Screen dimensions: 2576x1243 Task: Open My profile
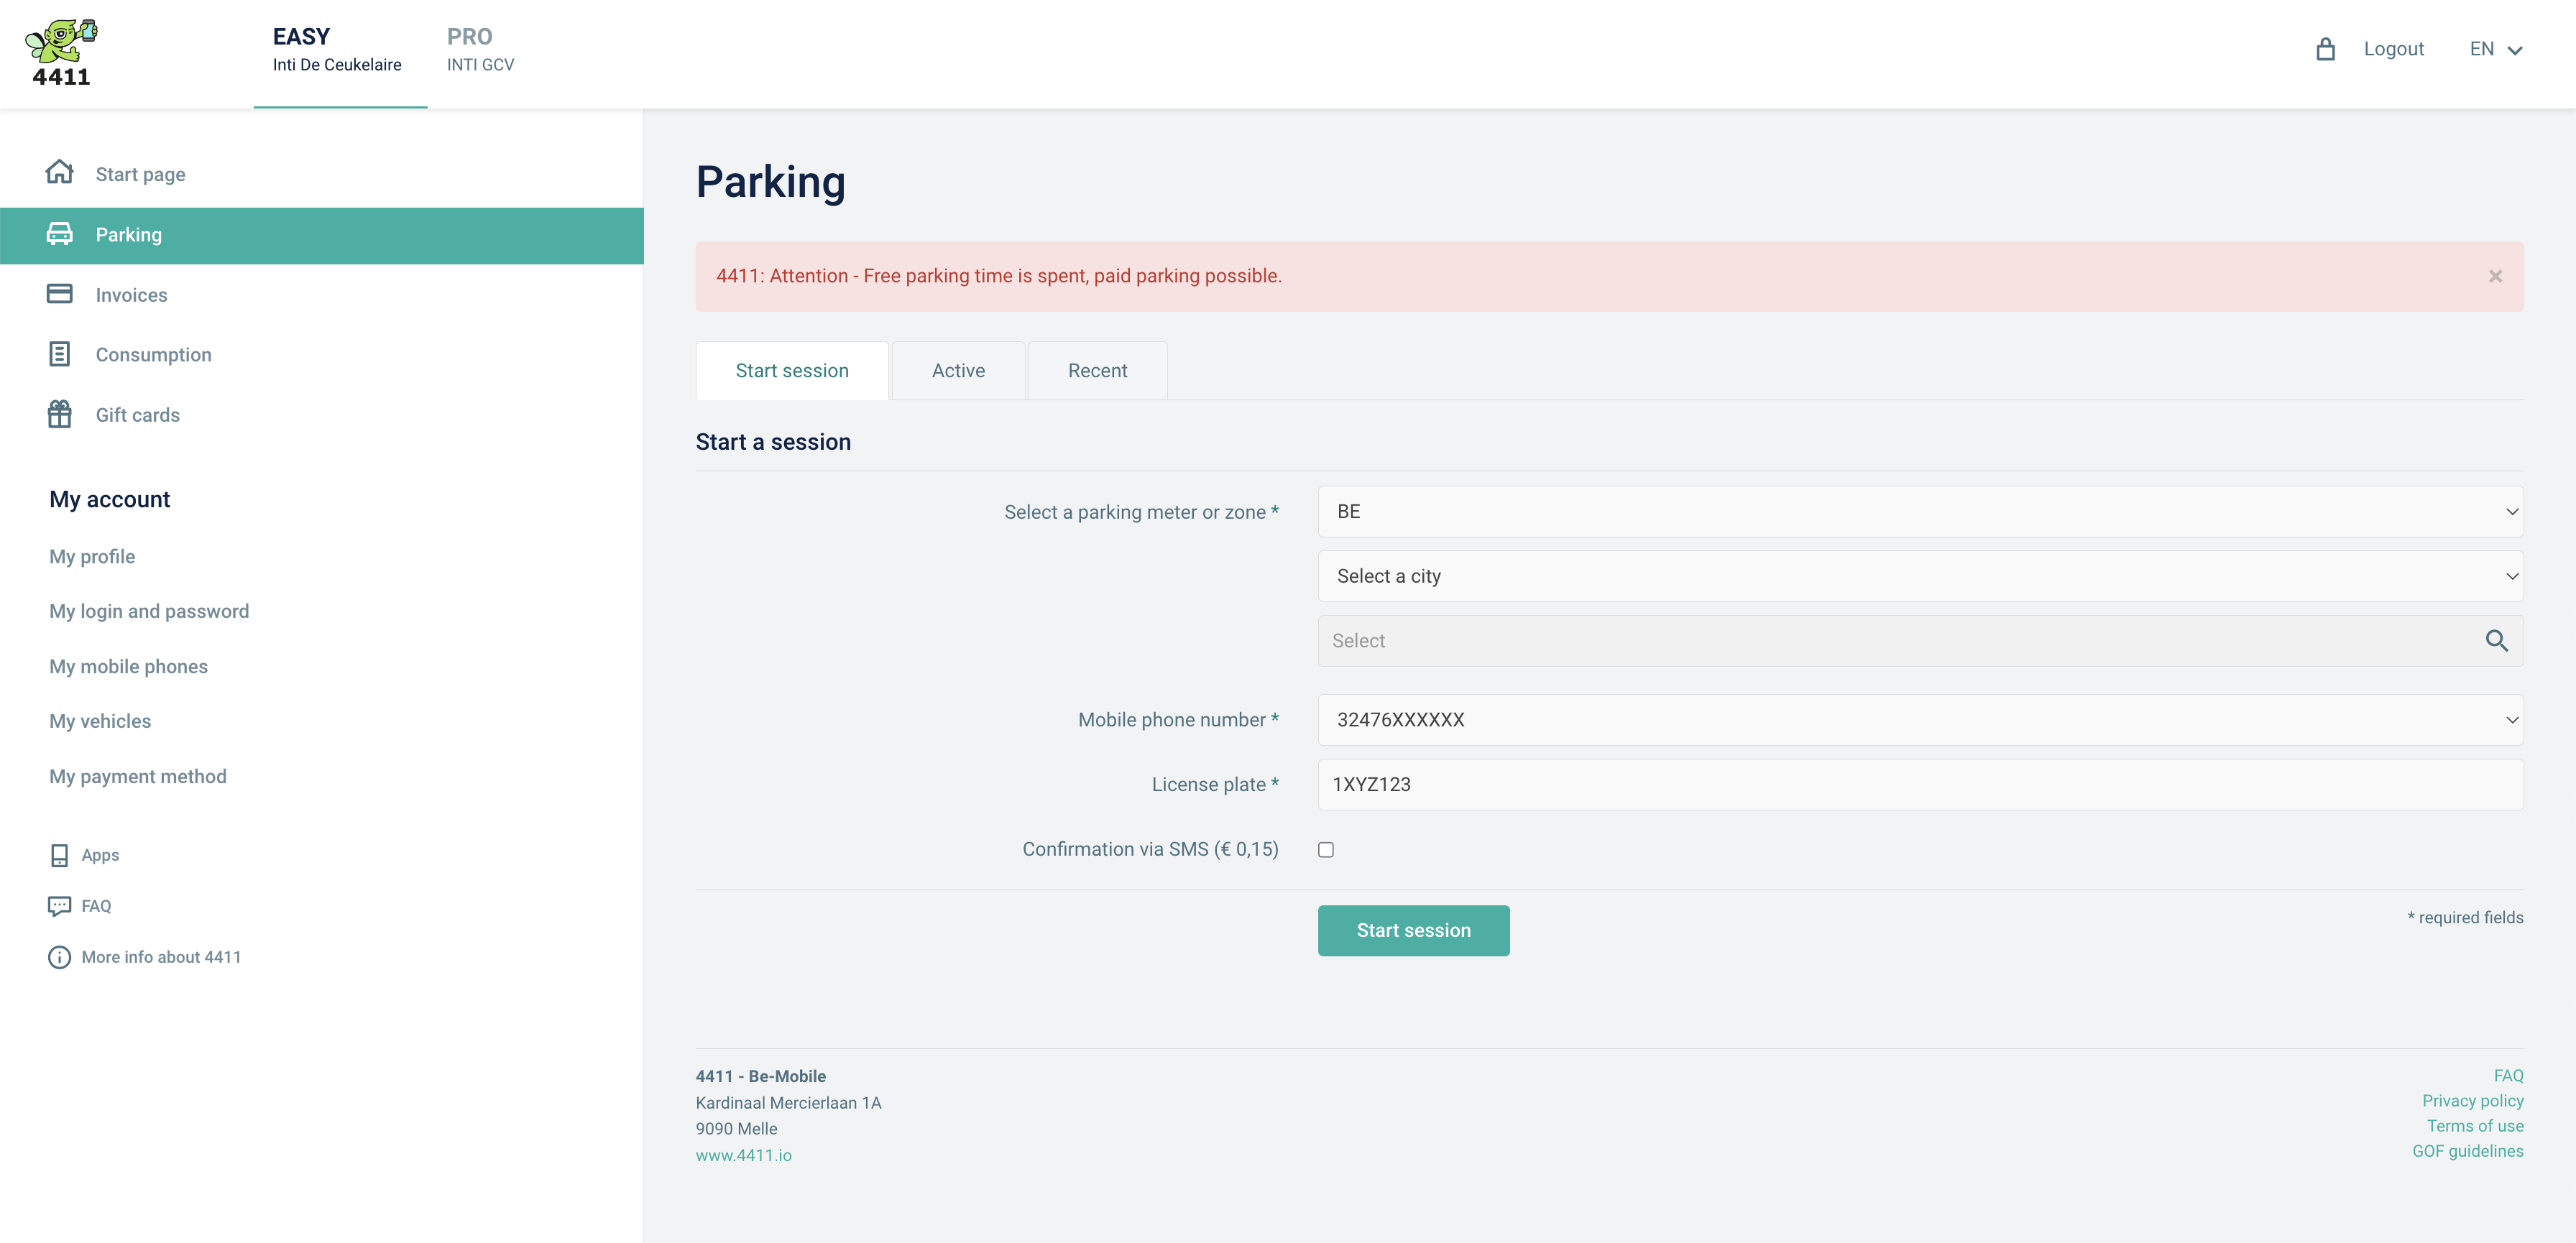point(92,557)
